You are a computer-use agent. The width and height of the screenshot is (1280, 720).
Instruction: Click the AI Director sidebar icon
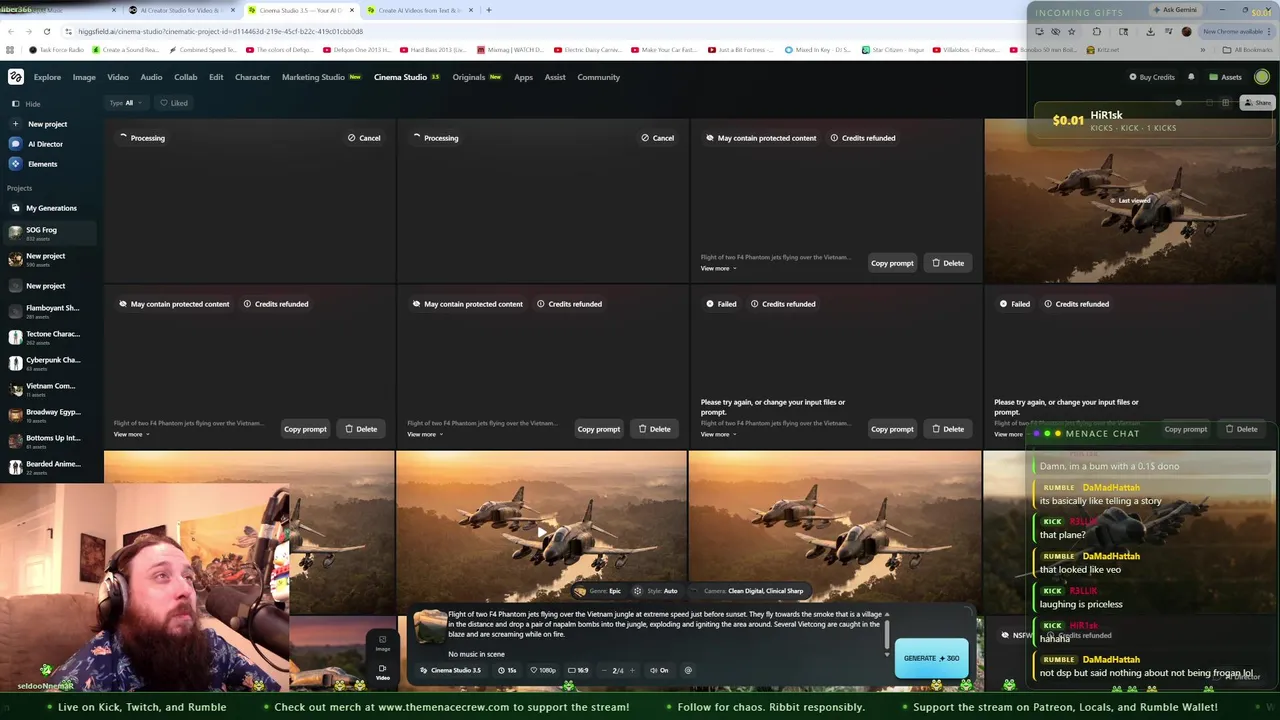click(x=15, y=144)
